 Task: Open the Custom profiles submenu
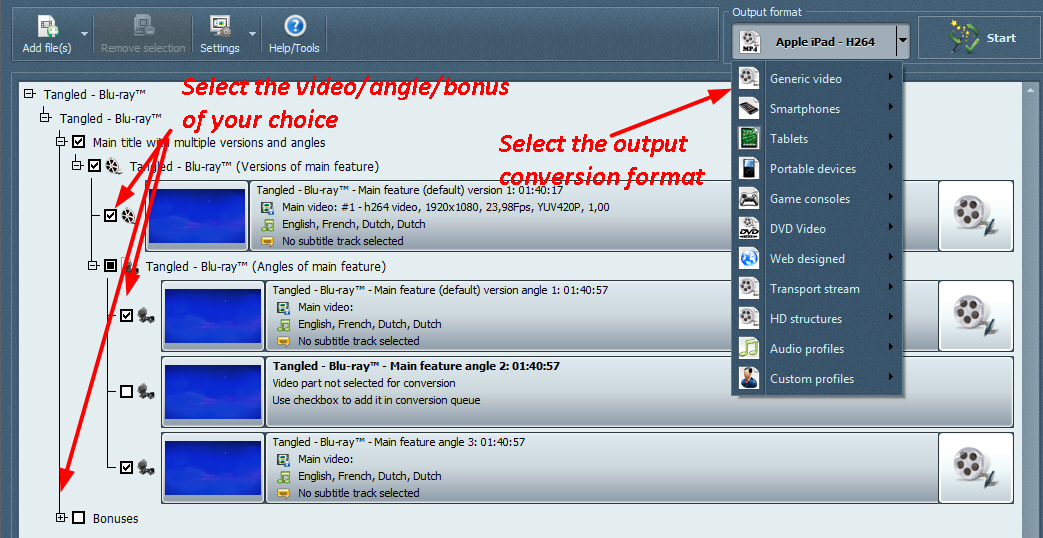(x=817, y=378)
